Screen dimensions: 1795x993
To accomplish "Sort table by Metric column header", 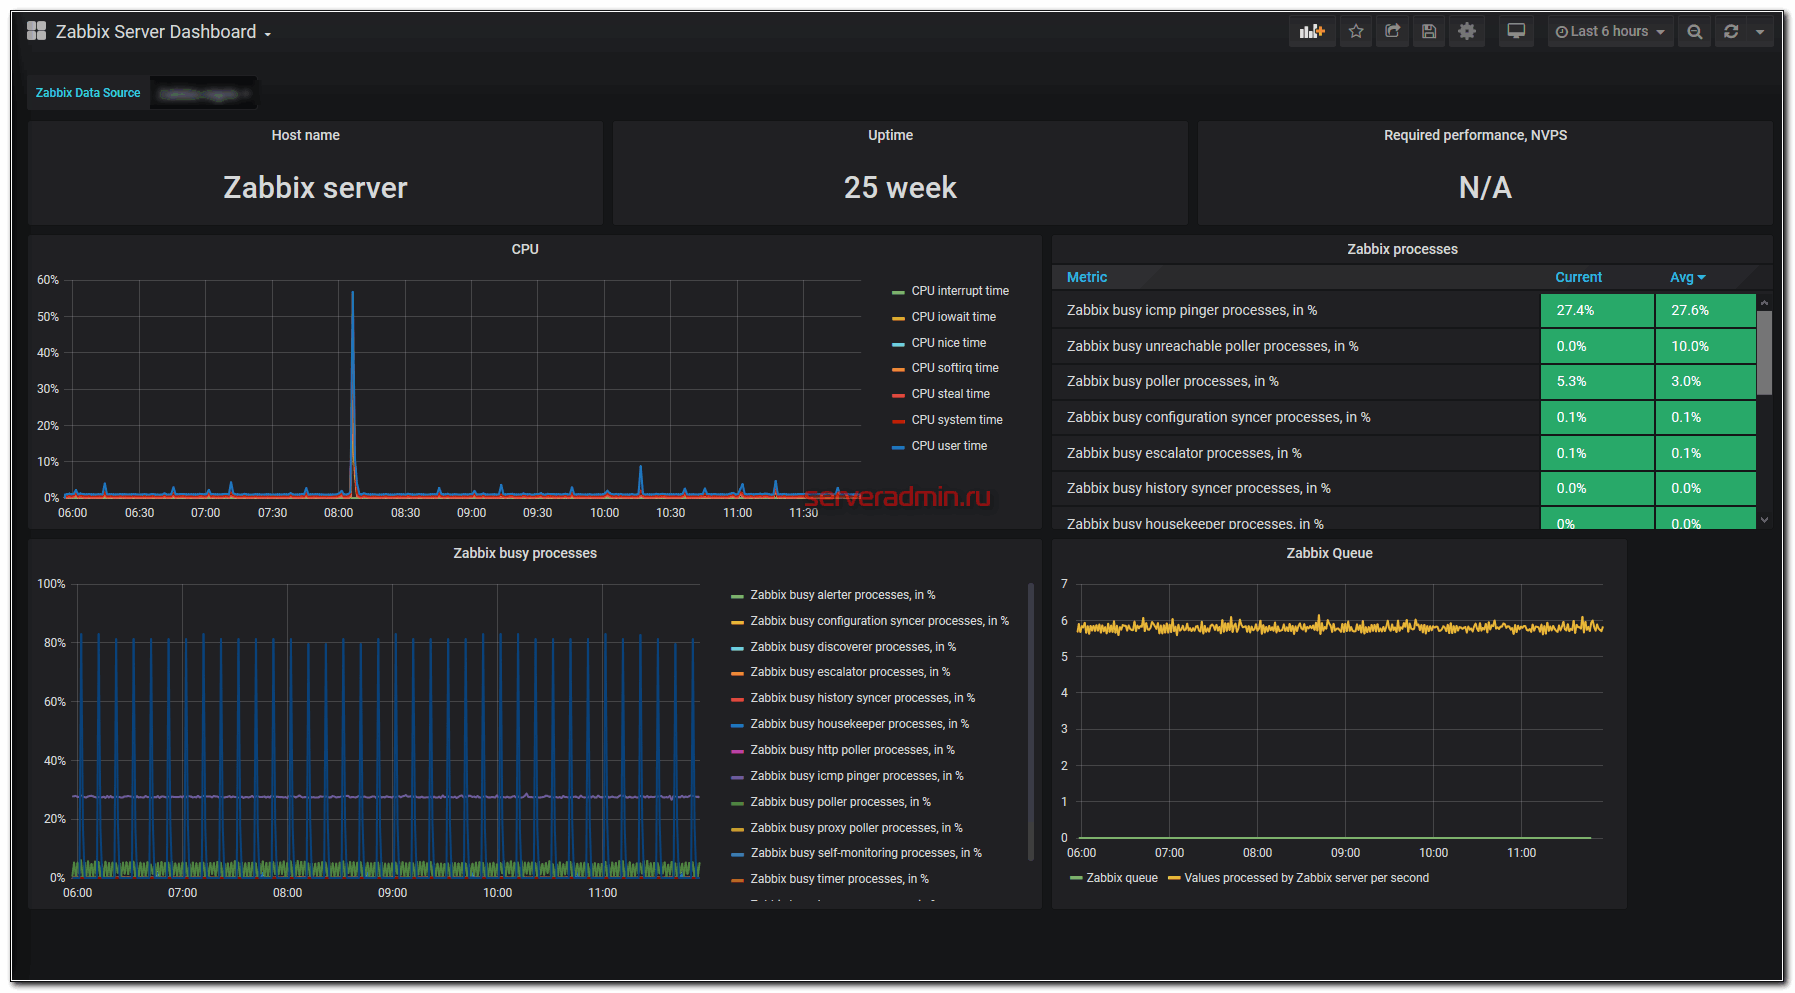I will 1087,277.
